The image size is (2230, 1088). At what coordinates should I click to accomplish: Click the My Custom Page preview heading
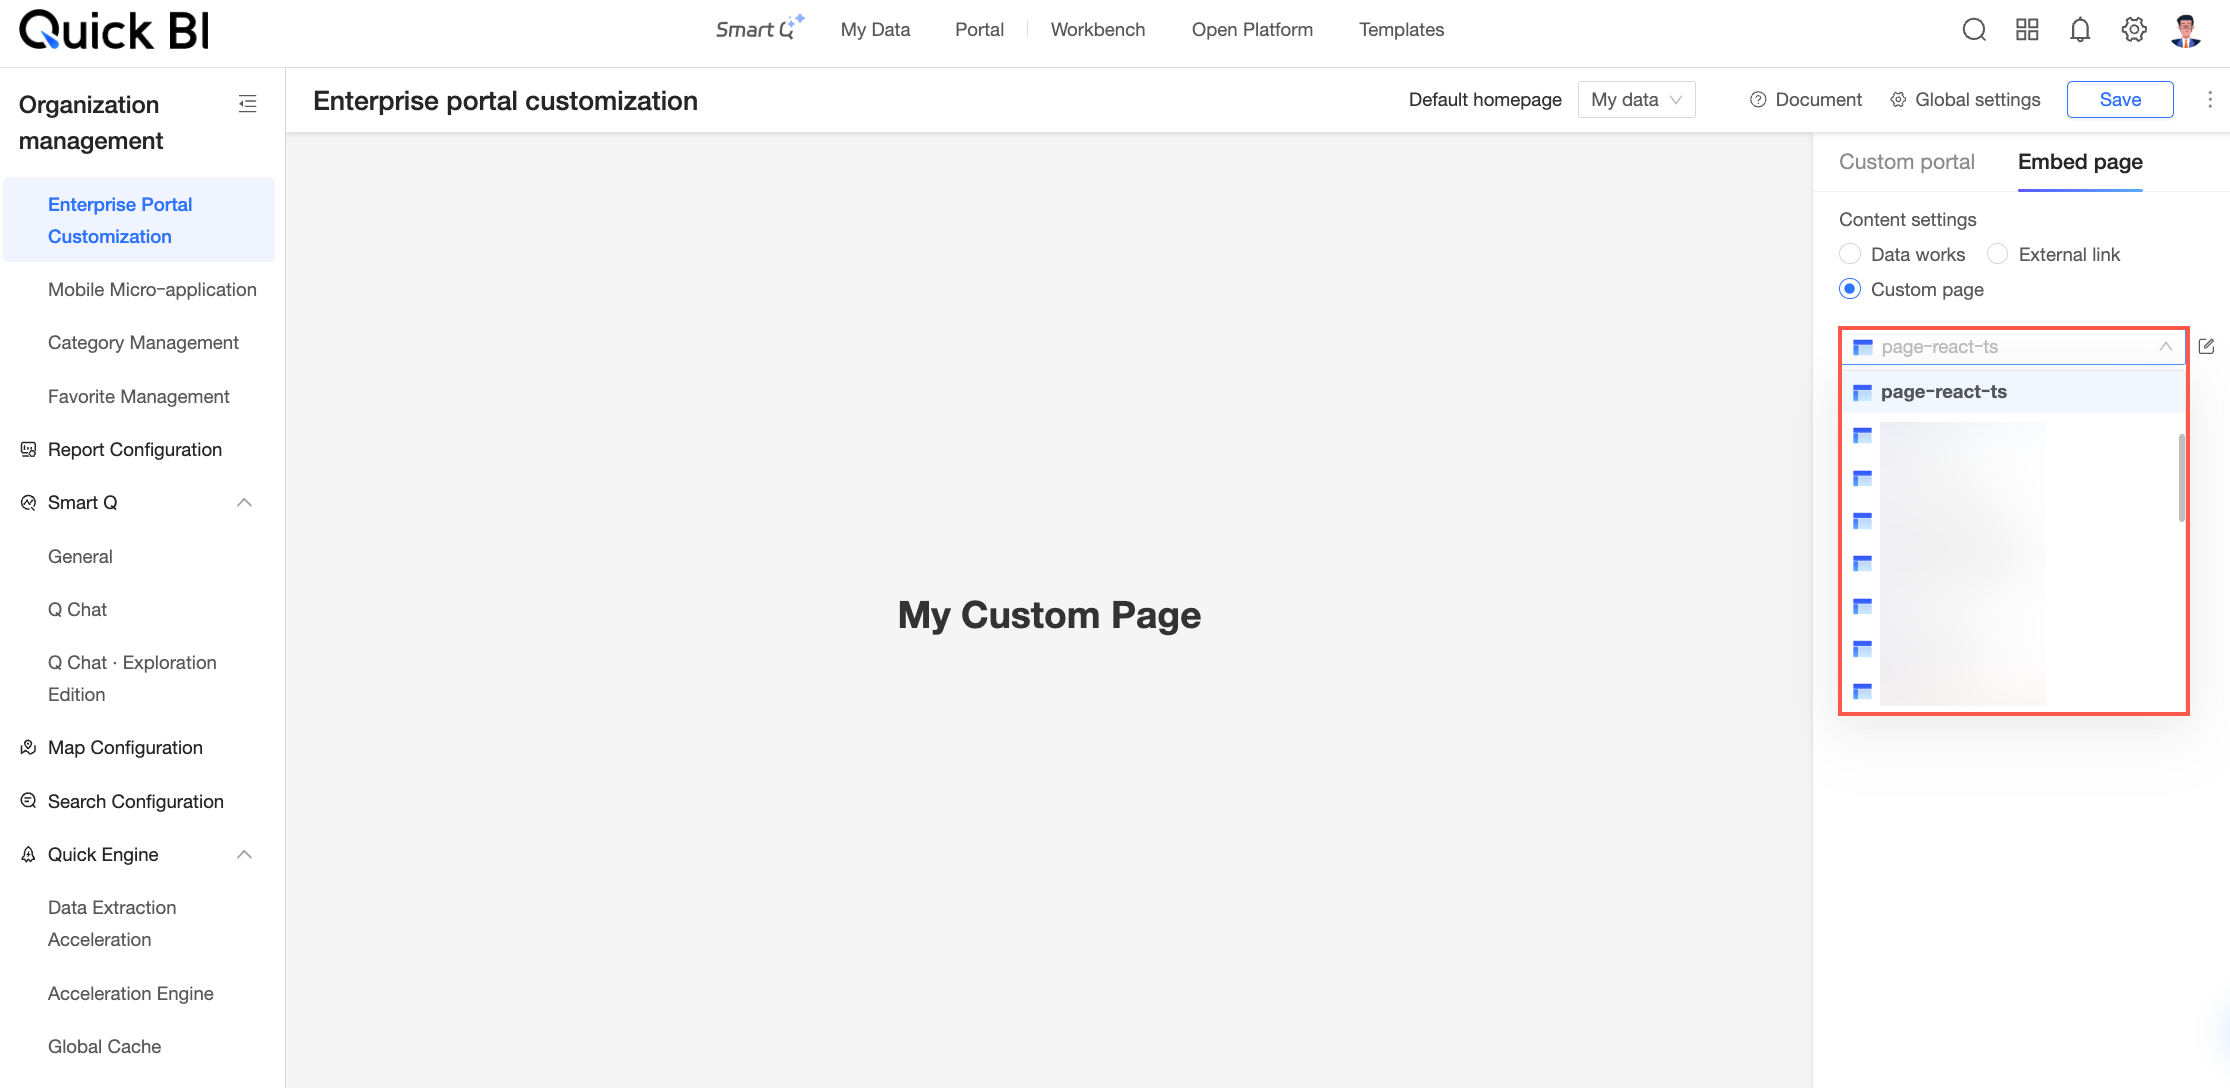[1049, 615]
